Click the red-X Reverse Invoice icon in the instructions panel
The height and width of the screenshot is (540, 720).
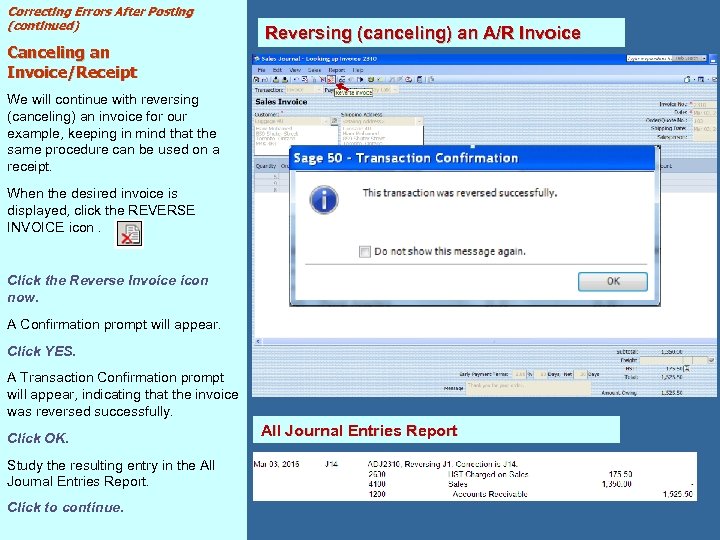[x=129, y=233]
